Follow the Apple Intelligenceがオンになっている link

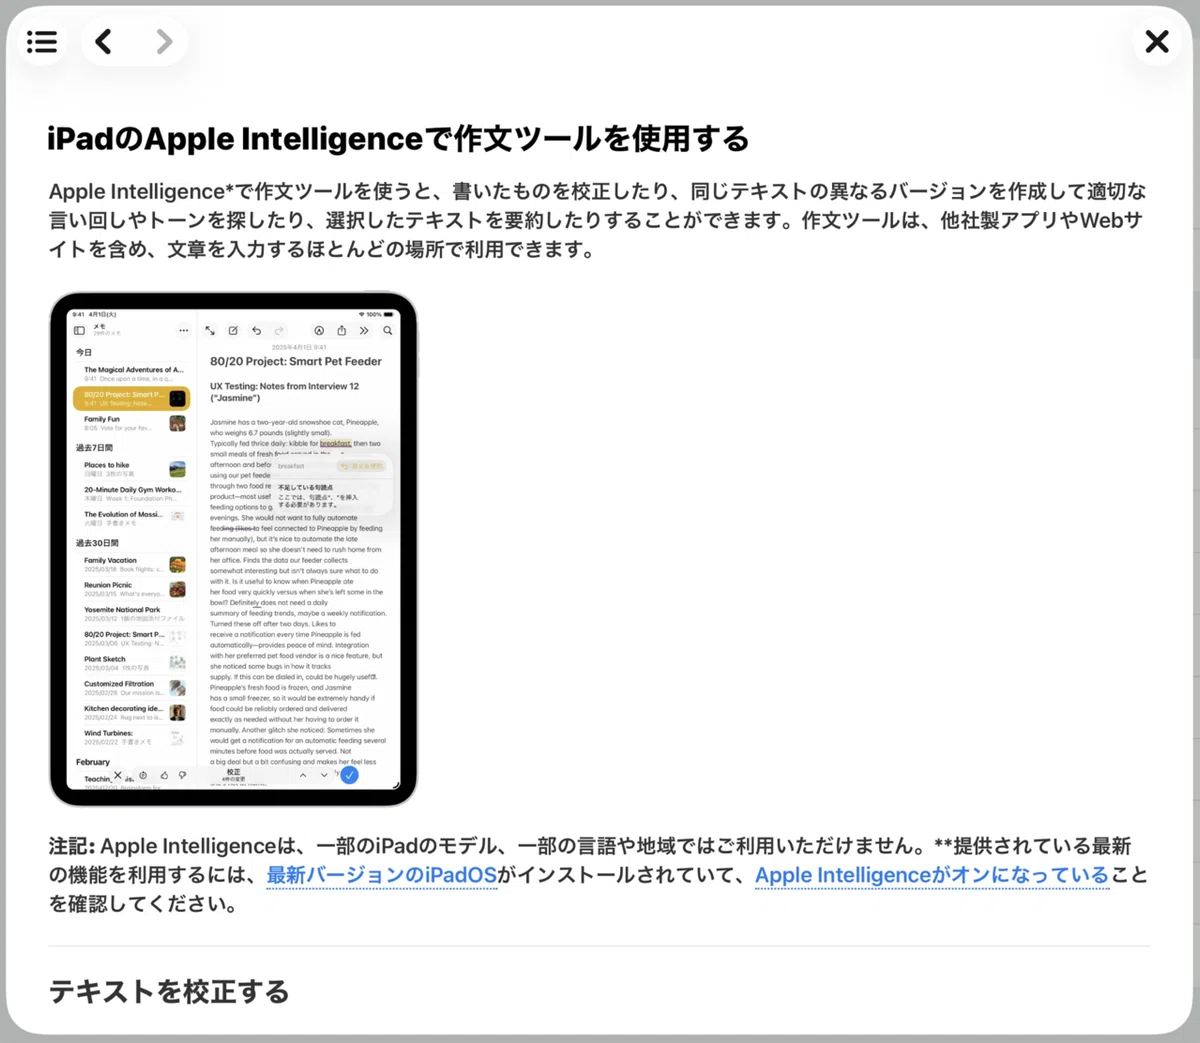point(932,875)
